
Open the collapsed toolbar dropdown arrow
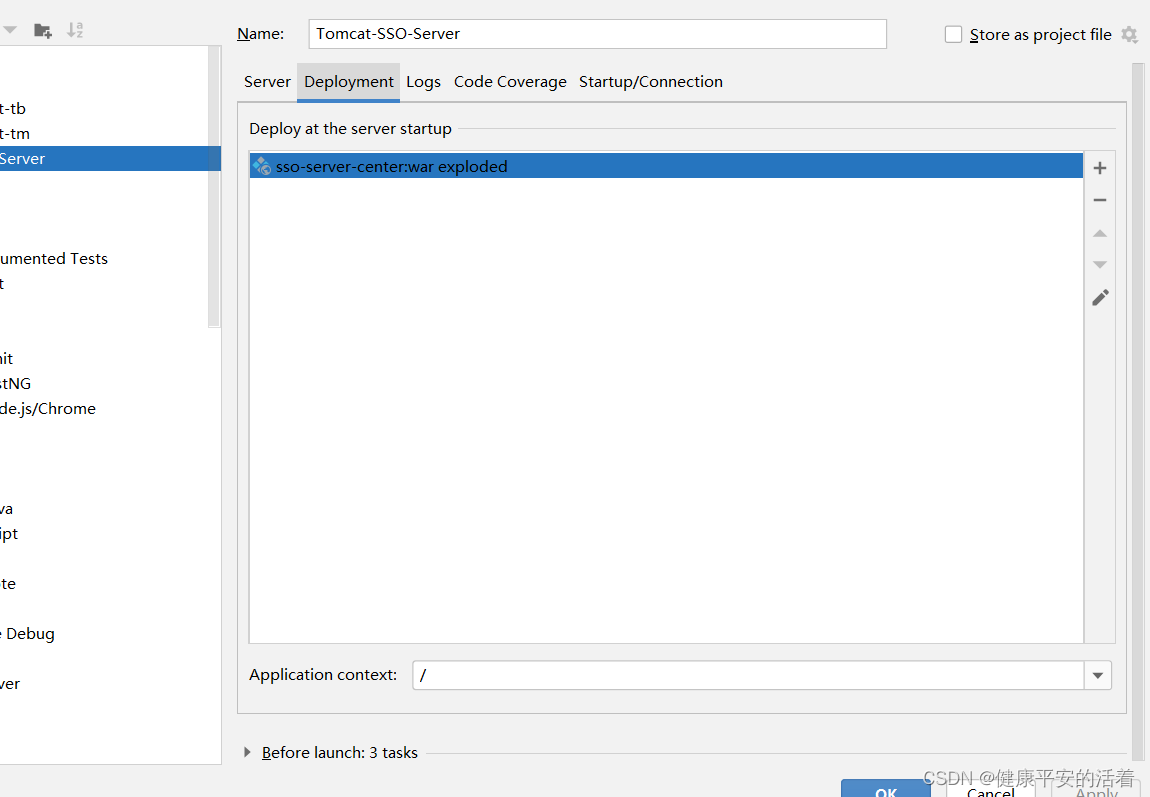[8, 29]
